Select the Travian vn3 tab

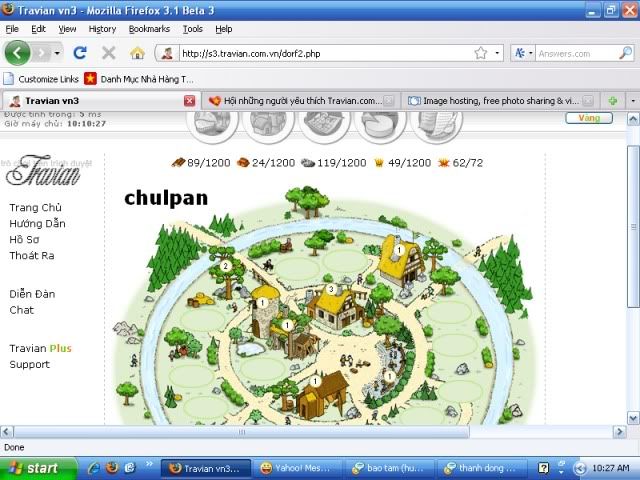coord(100,101)
